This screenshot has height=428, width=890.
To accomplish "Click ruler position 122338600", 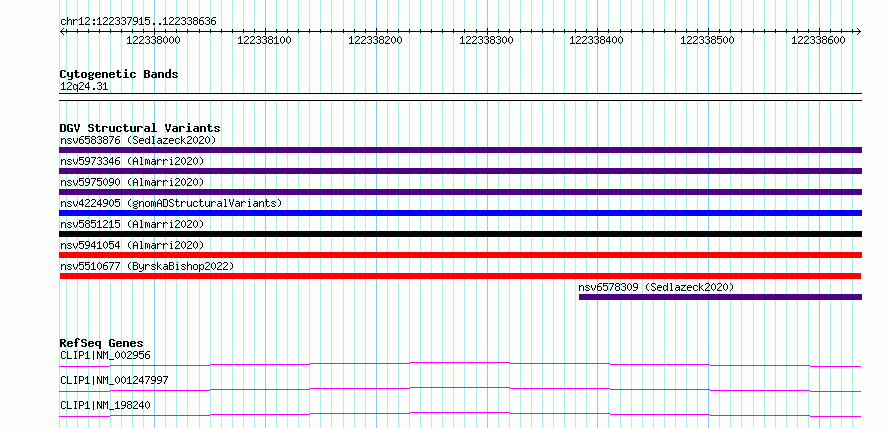I will point(818,40).
